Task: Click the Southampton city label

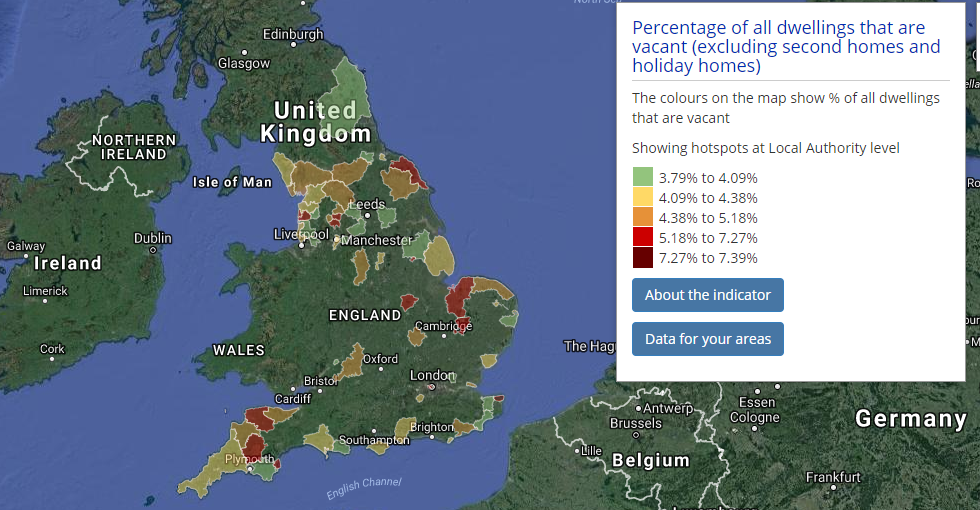Action: (374, 440)
